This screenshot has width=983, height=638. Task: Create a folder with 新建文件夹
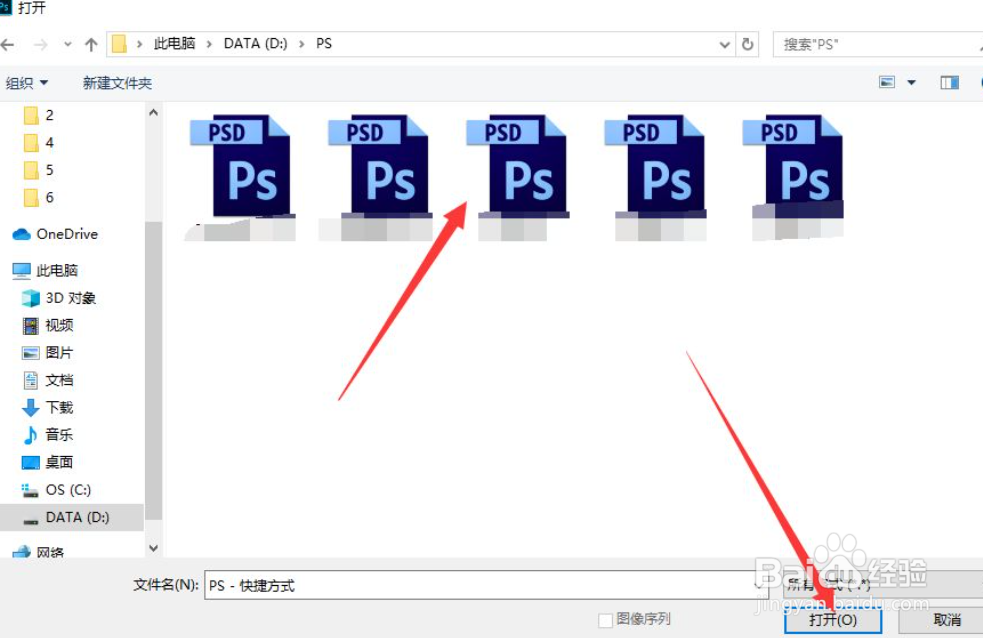(117, 83)
